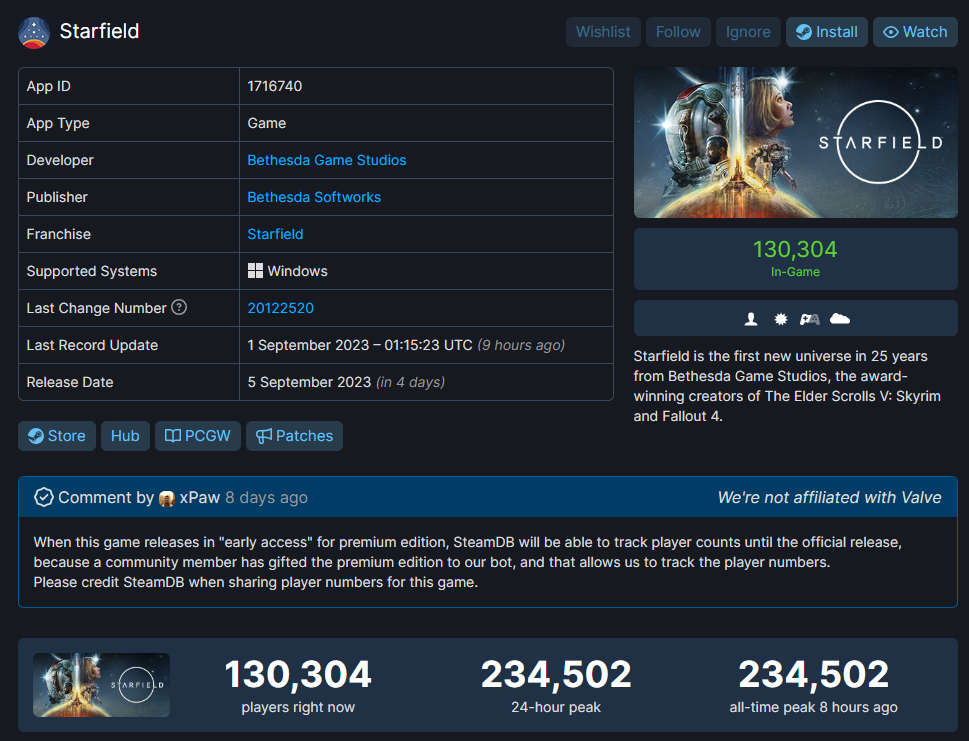Click the controller support icon
The height and width of the screenshot is (741, 969).
(x=810, y=319)
